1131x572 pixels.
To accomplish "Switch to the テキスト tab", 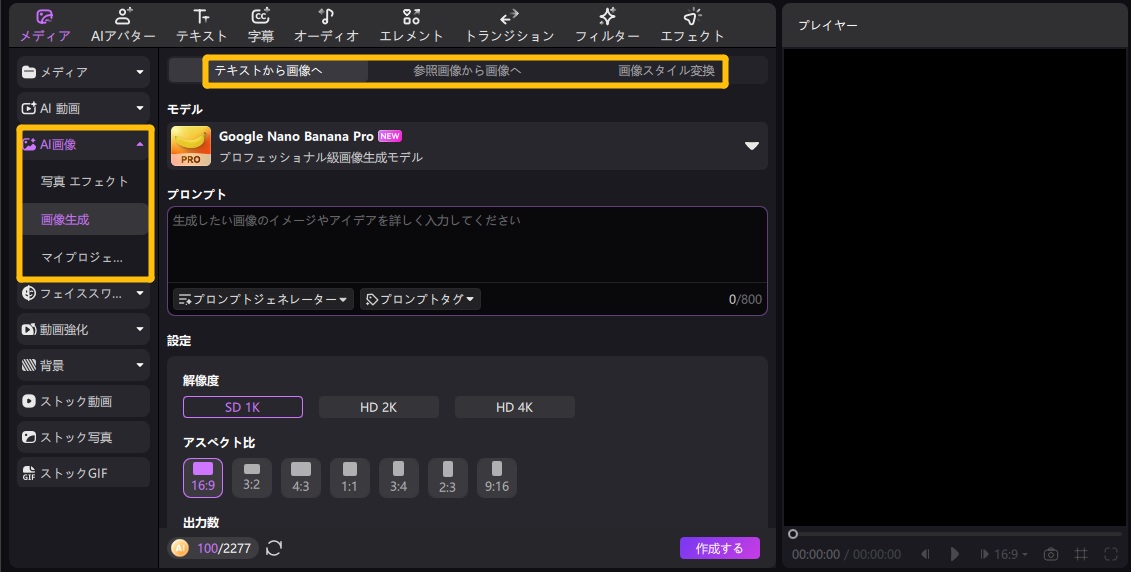I will pos(202,26).
